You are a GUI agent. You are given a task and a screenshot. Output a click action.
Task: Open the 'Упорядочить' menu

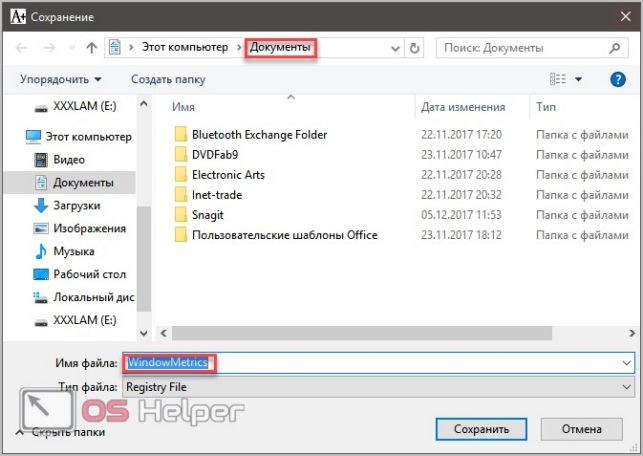click(x=61, y=79)
